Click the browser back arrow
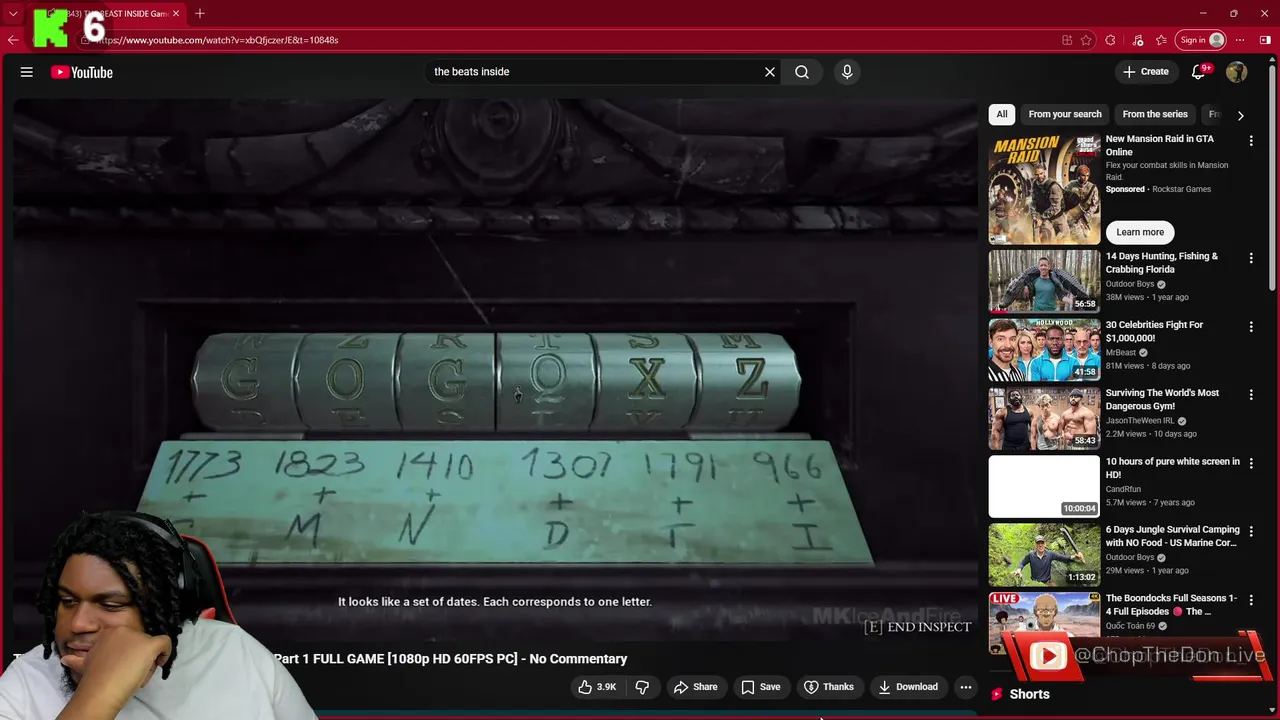1280x720 pixels. 13,40
